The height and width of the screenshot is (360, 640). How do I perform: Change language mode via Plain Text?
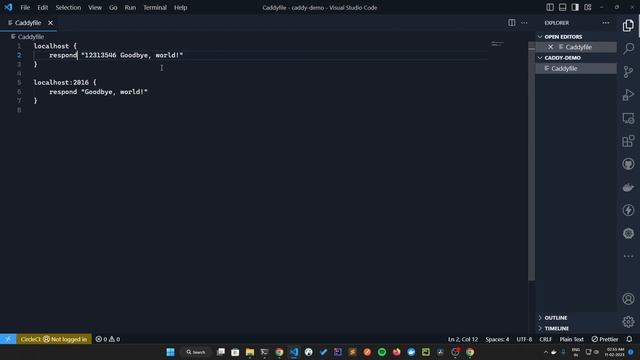(571, 339)
